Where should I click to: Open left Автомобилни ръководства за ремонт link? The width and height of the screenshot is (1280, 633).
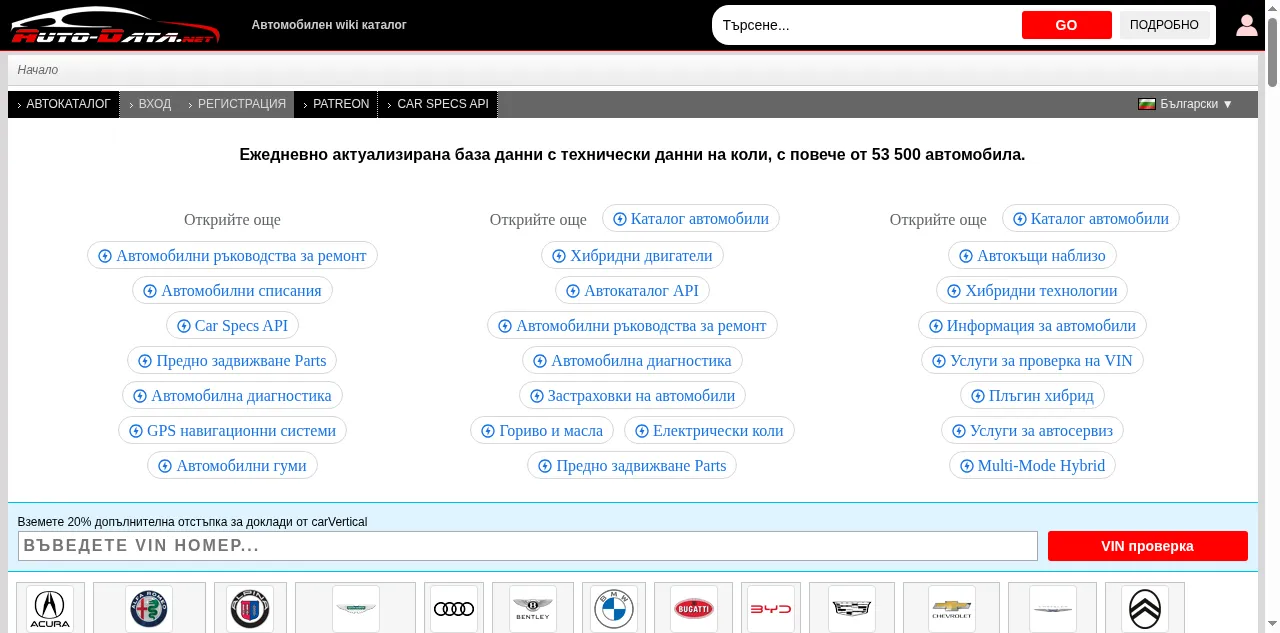click(x=232, y=255)
